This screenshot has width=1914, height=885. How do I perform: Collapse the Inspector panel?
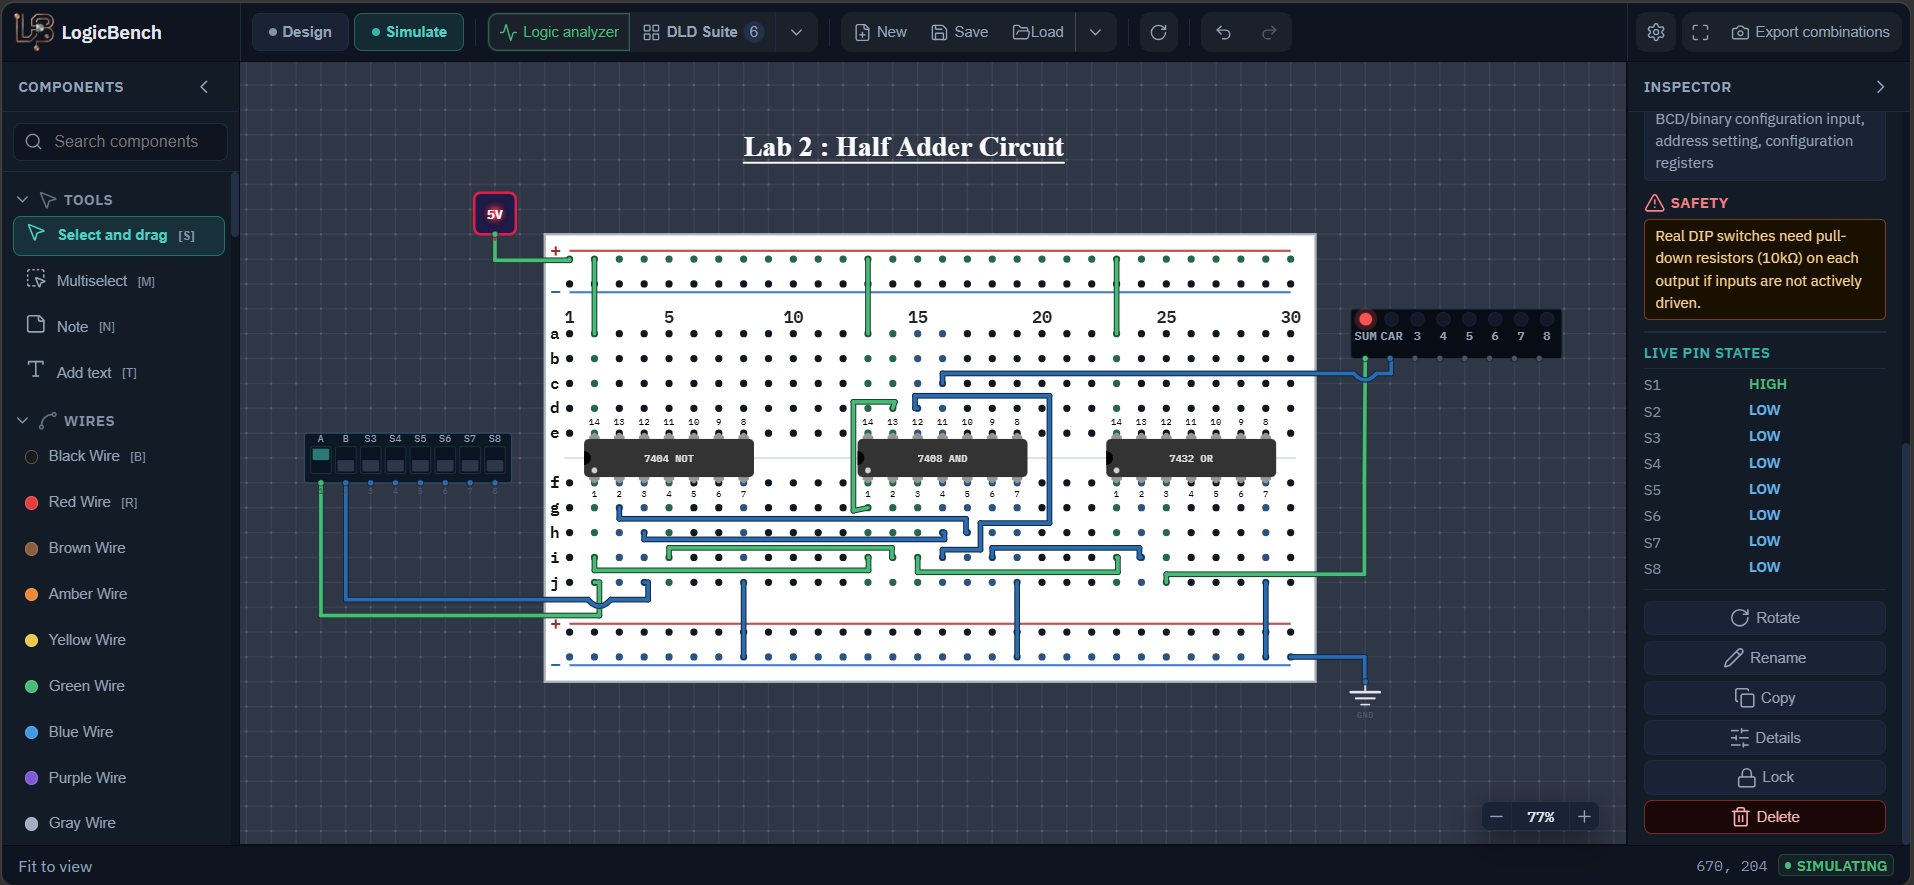coord(1880,87)
